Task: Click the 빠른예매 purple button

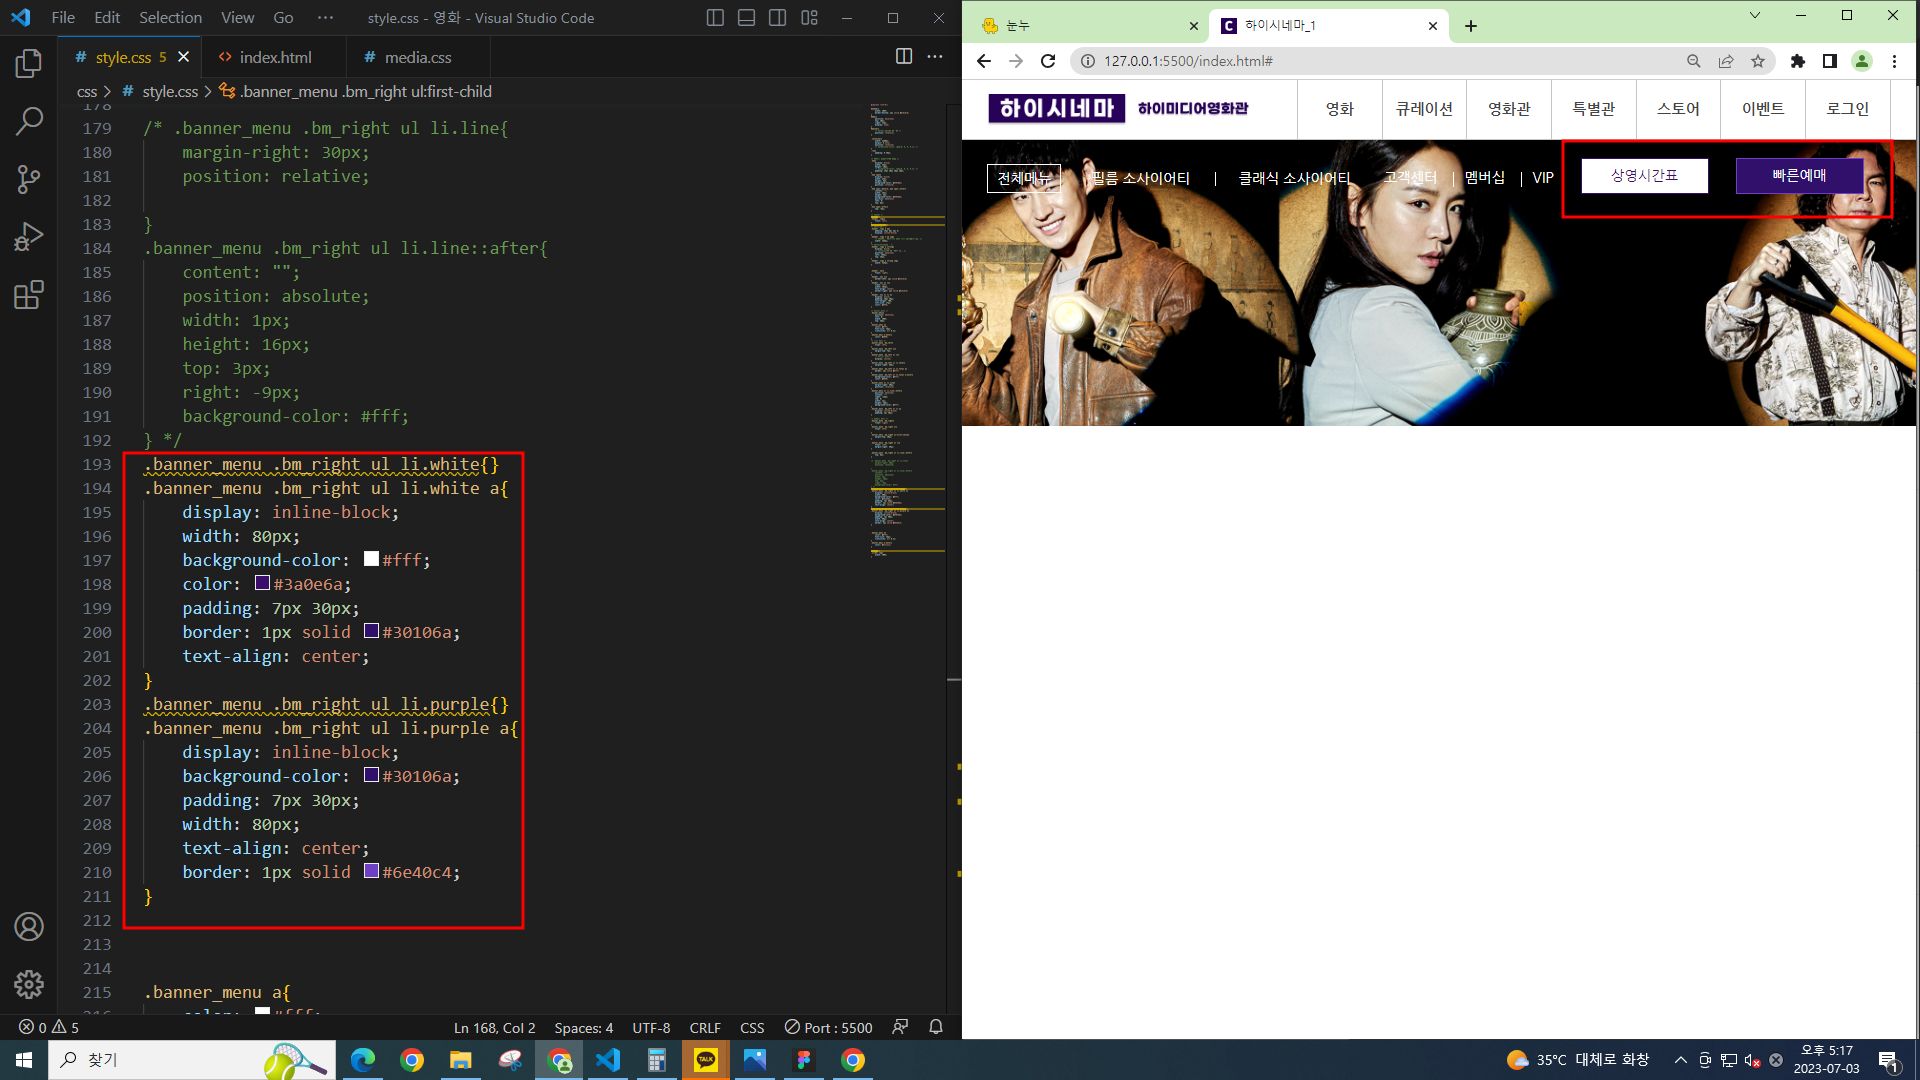Action: pos(1799,175)
